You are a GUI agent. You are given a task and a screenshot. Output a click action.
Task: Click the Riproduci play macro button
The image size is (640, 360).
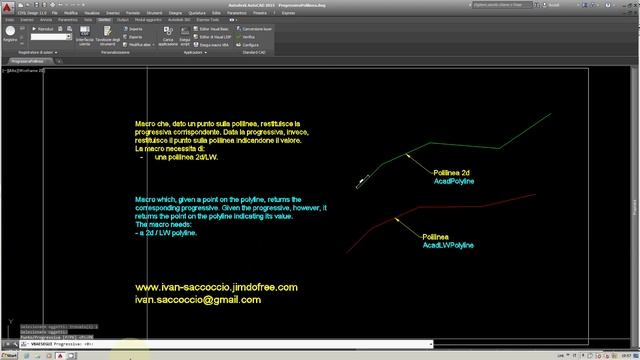click(42, 29)
